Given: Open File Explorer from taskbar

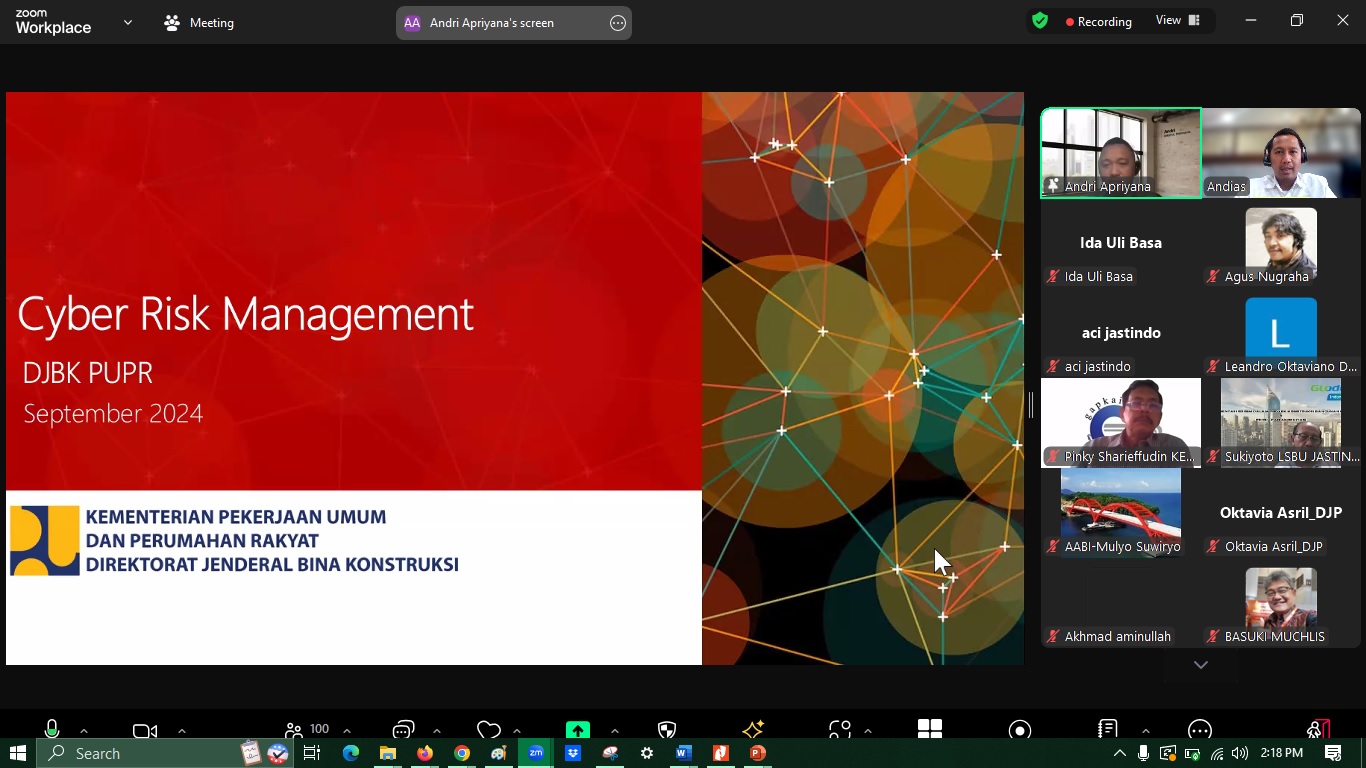Looking at the screenshot, I should [388, 753].
